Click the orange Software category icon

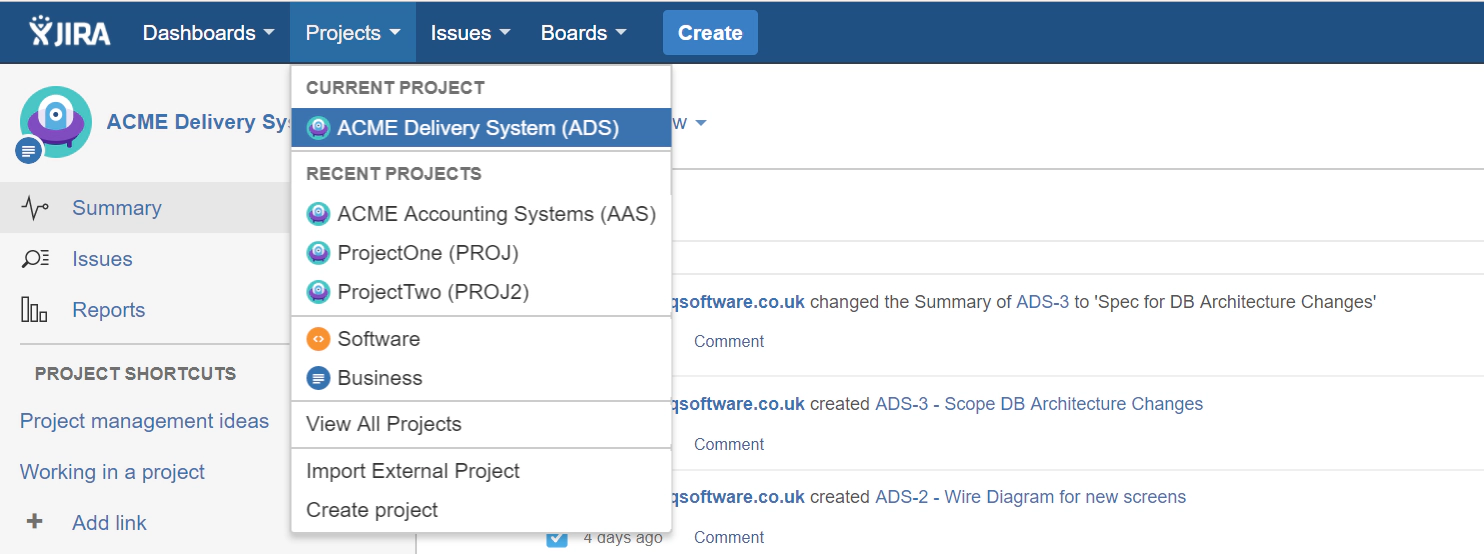318,339
